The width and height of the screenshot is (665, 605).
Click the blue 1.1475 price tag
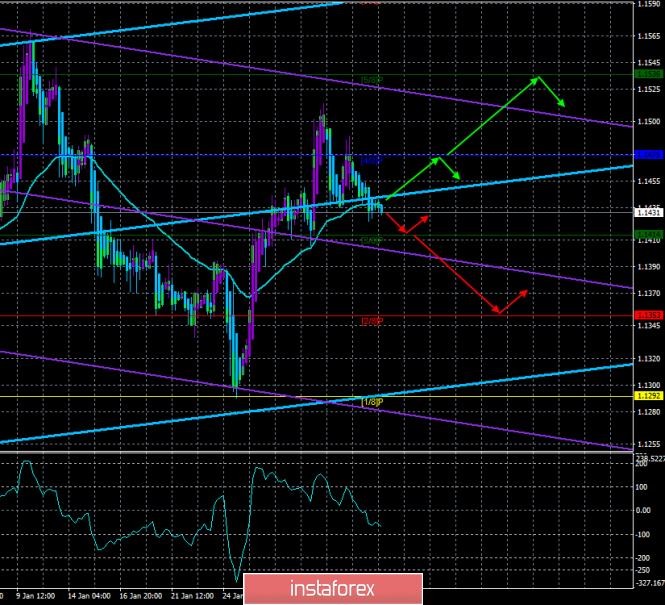pyautogui.click(x=649, y=154)
